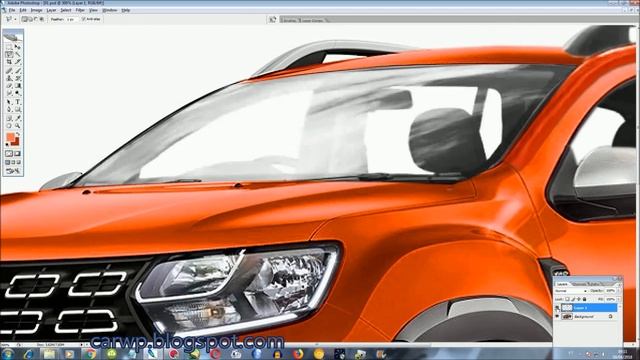Select the Shape tool
This screenshot has width=640, height=360.
[18, 109]
